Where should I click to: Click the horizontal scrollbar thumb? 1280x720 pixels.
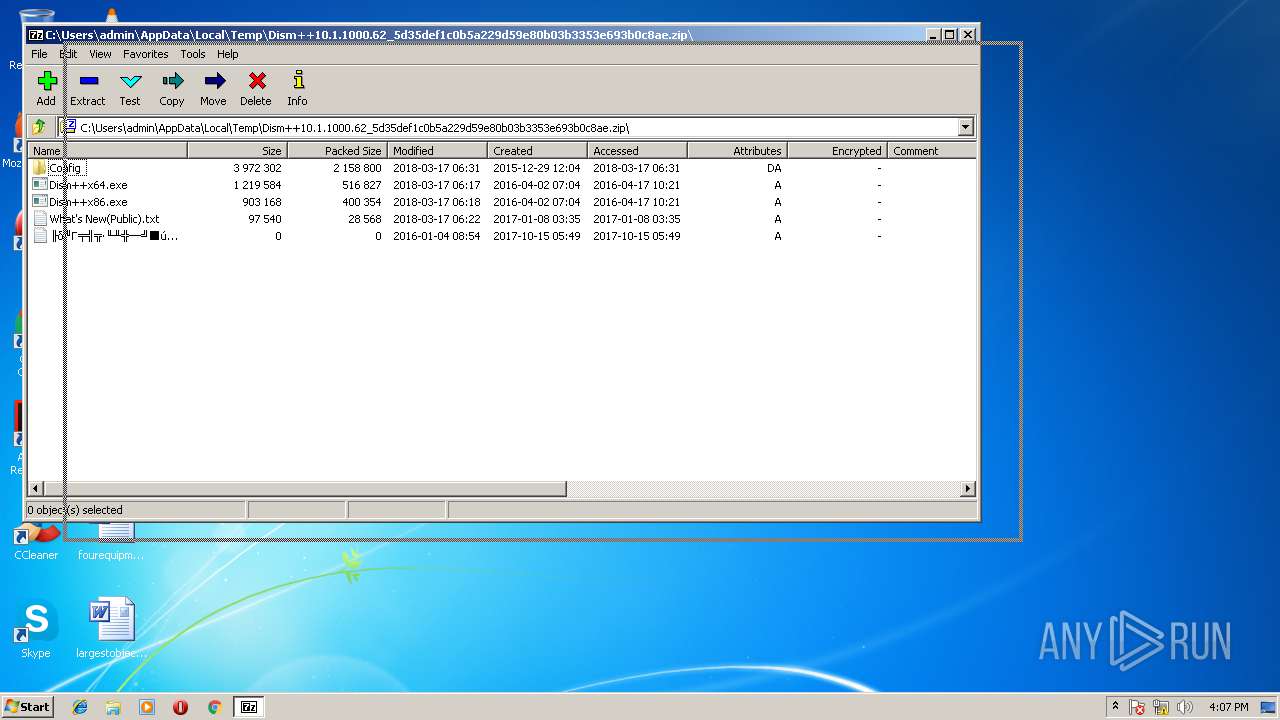[305, 489]
